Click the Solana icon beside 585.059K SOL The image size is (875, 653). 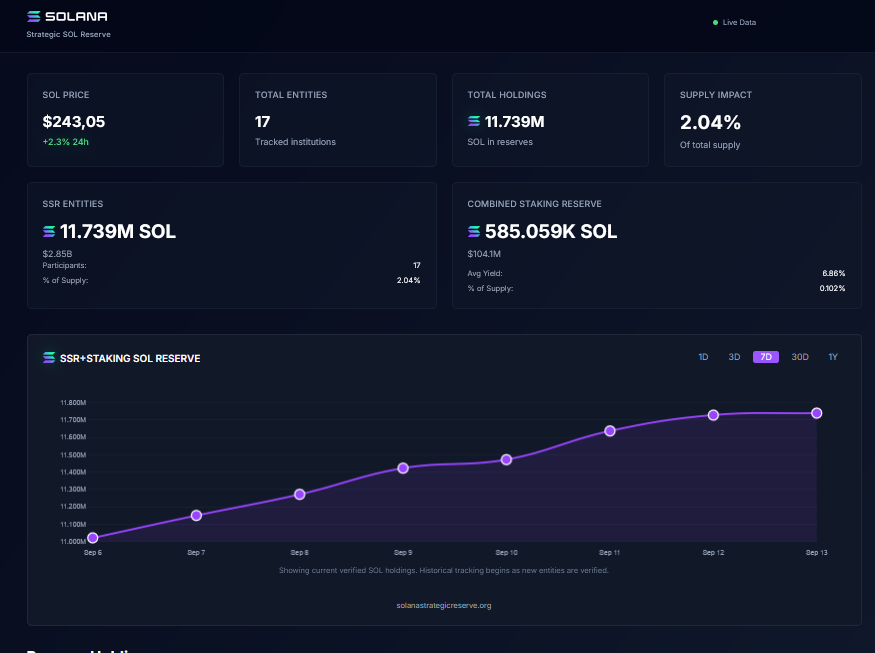(x=474, y=232)
